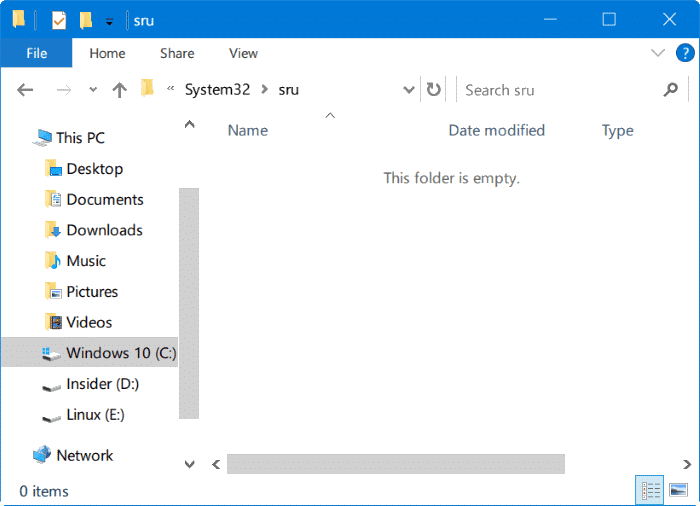Switch to Large icons view
Screen dimensions: 700x506
click(678, 490)
